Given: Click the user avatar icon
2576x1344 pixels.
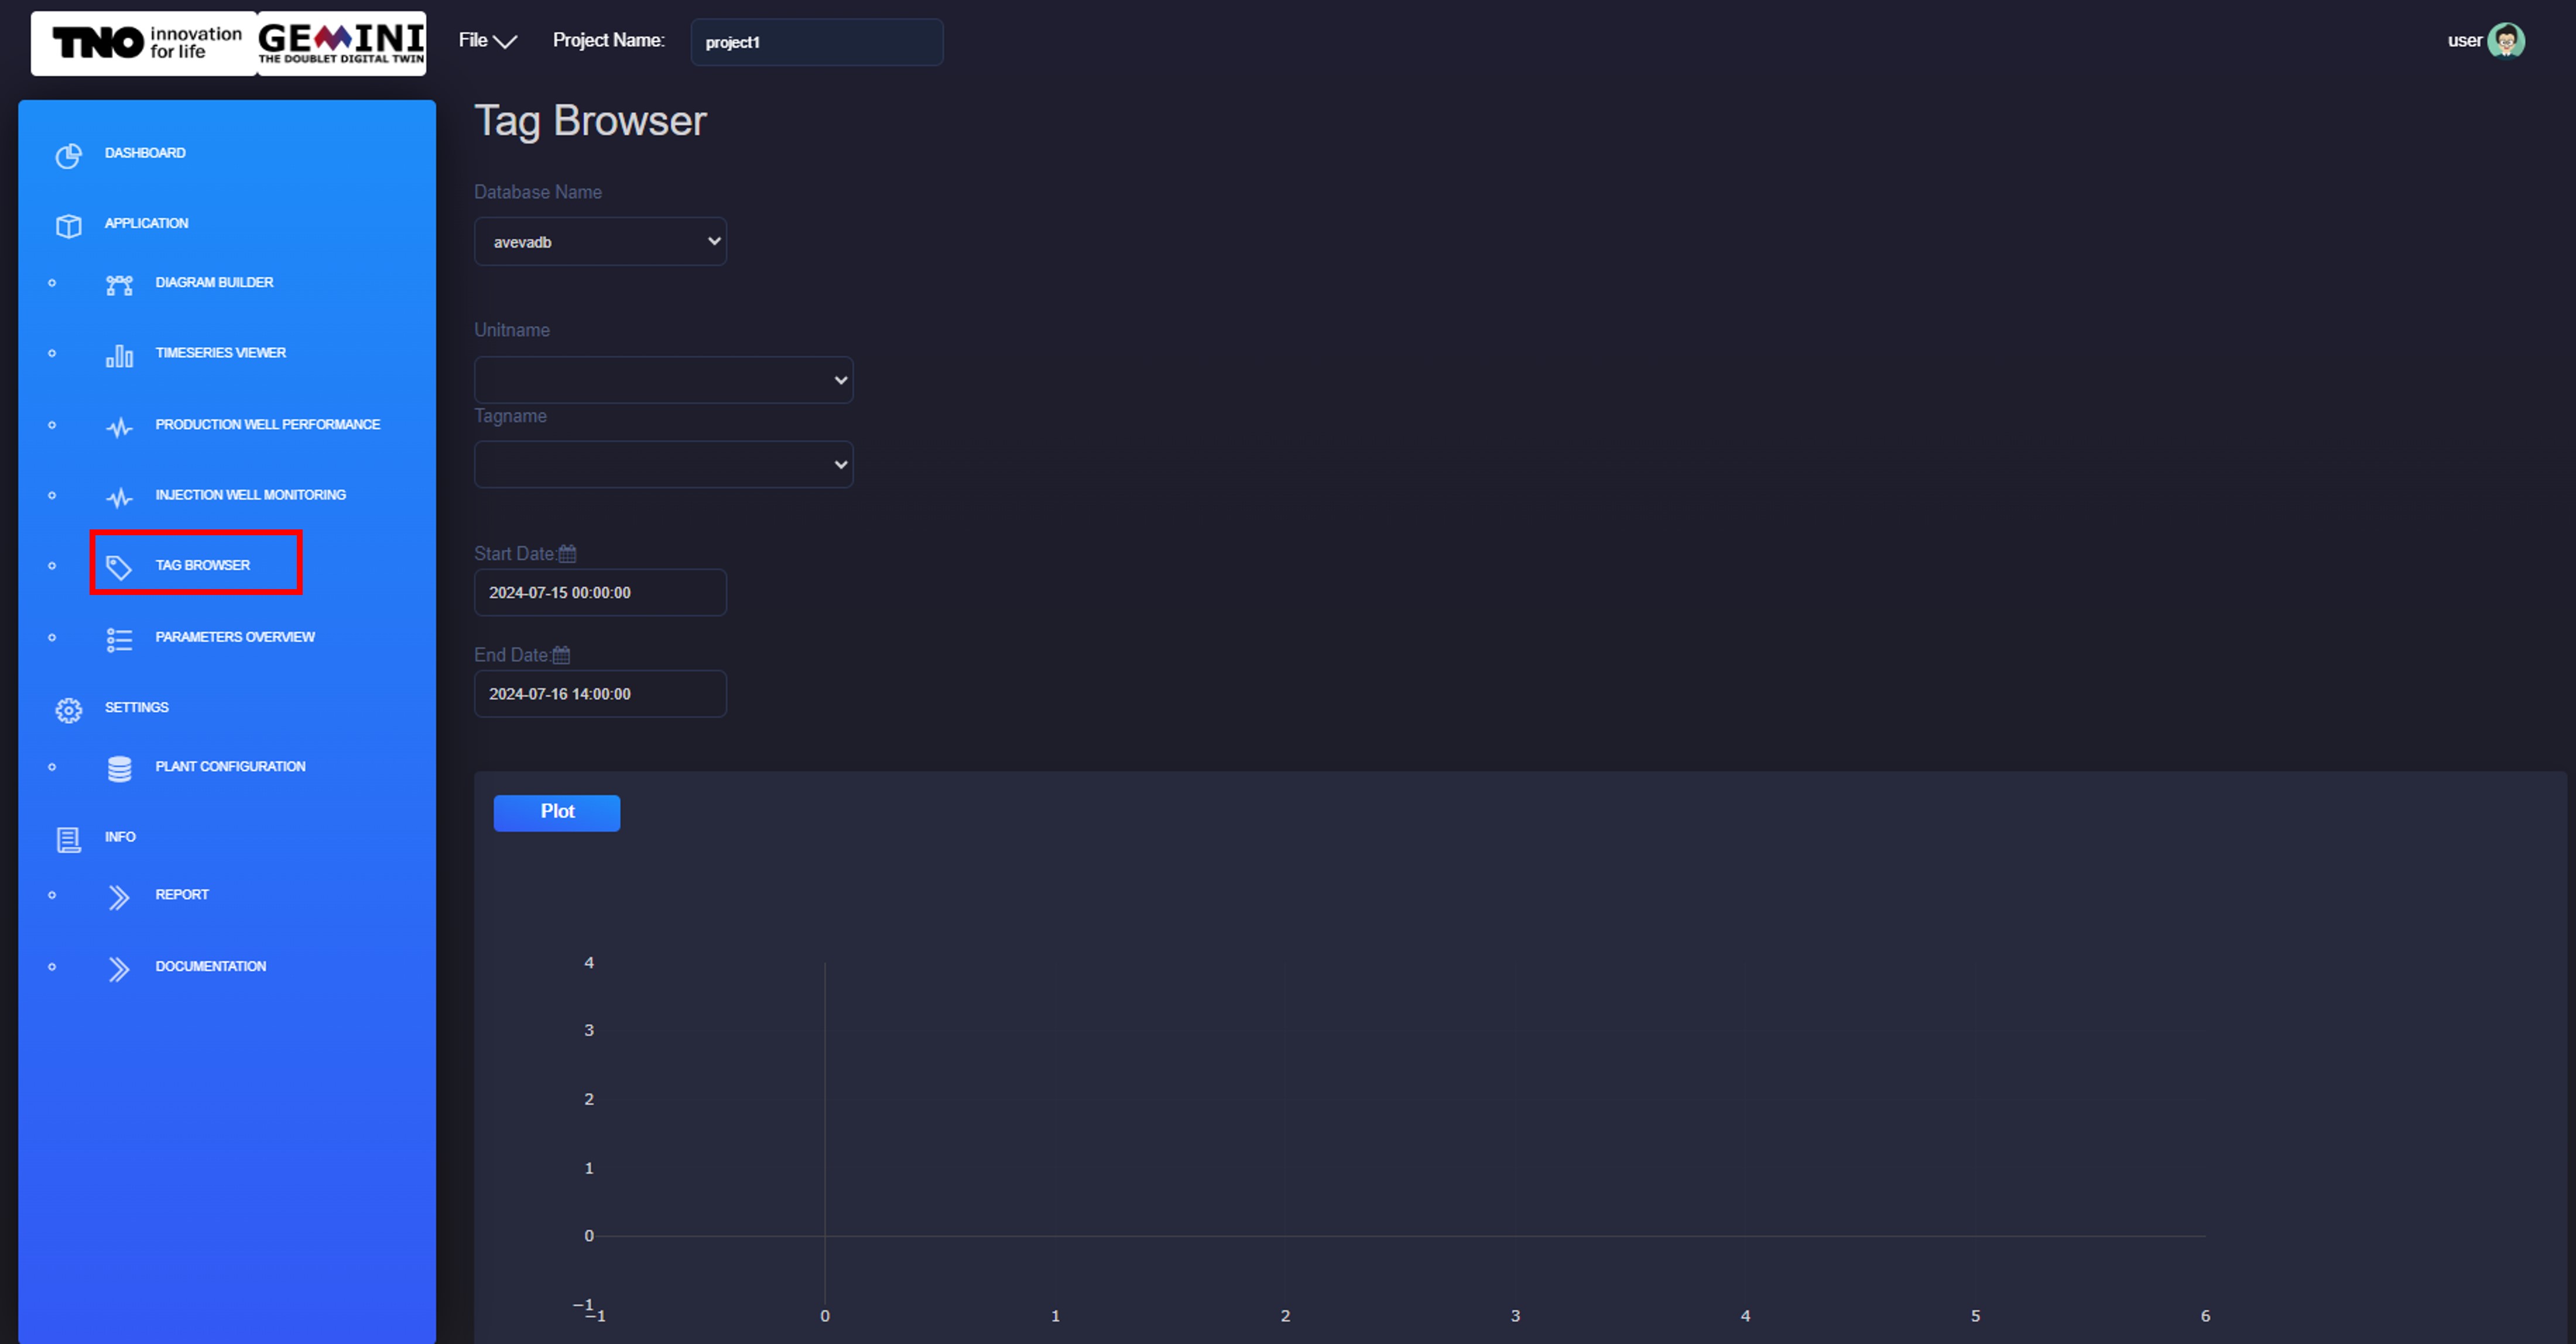Looking at the screenshot, I should pos(2506,41).
